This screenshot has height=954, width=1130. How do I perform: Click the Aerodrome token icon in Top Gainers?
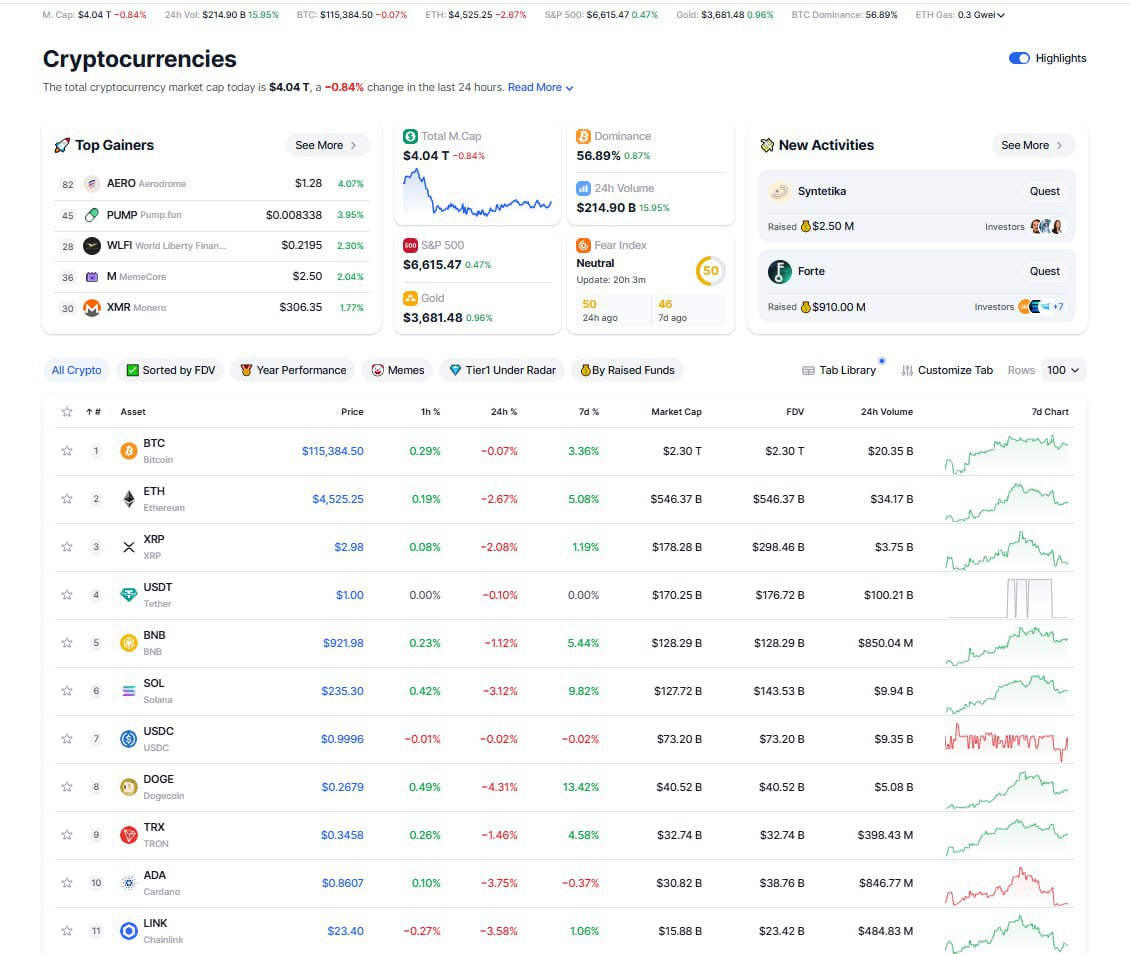tap(92, 184)
